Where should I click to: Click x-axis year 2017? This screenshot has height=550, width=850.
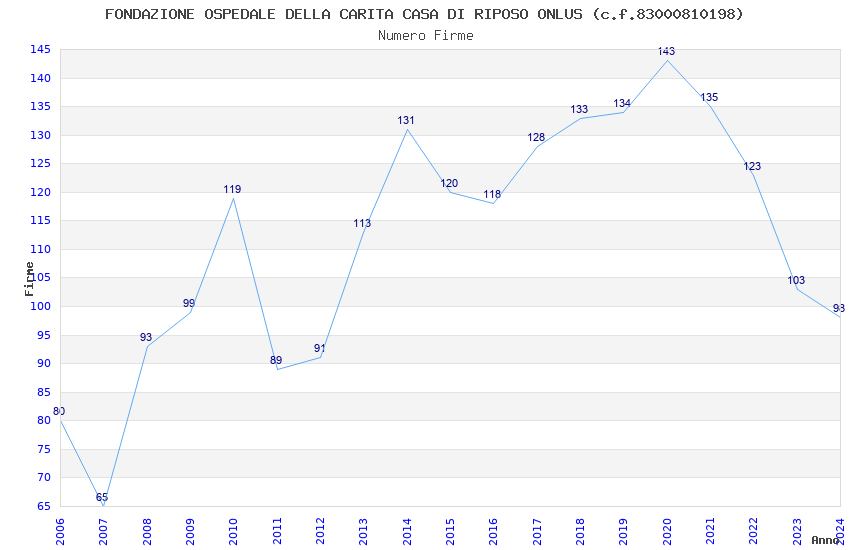(x=537, y=531)
